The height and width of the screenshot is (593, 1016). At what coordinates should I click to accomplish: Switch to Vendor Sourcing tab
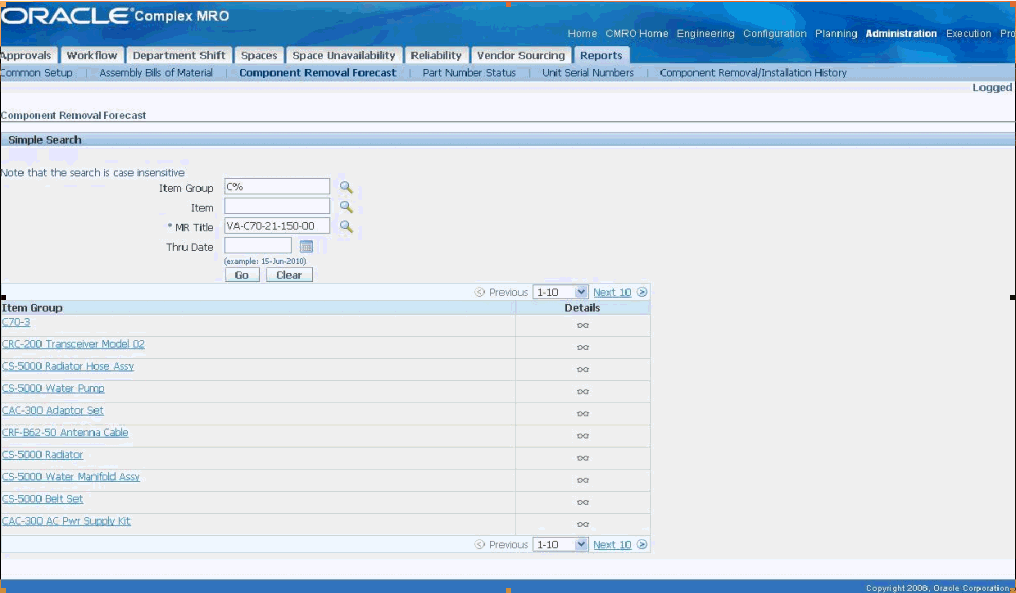coord(521,56)
